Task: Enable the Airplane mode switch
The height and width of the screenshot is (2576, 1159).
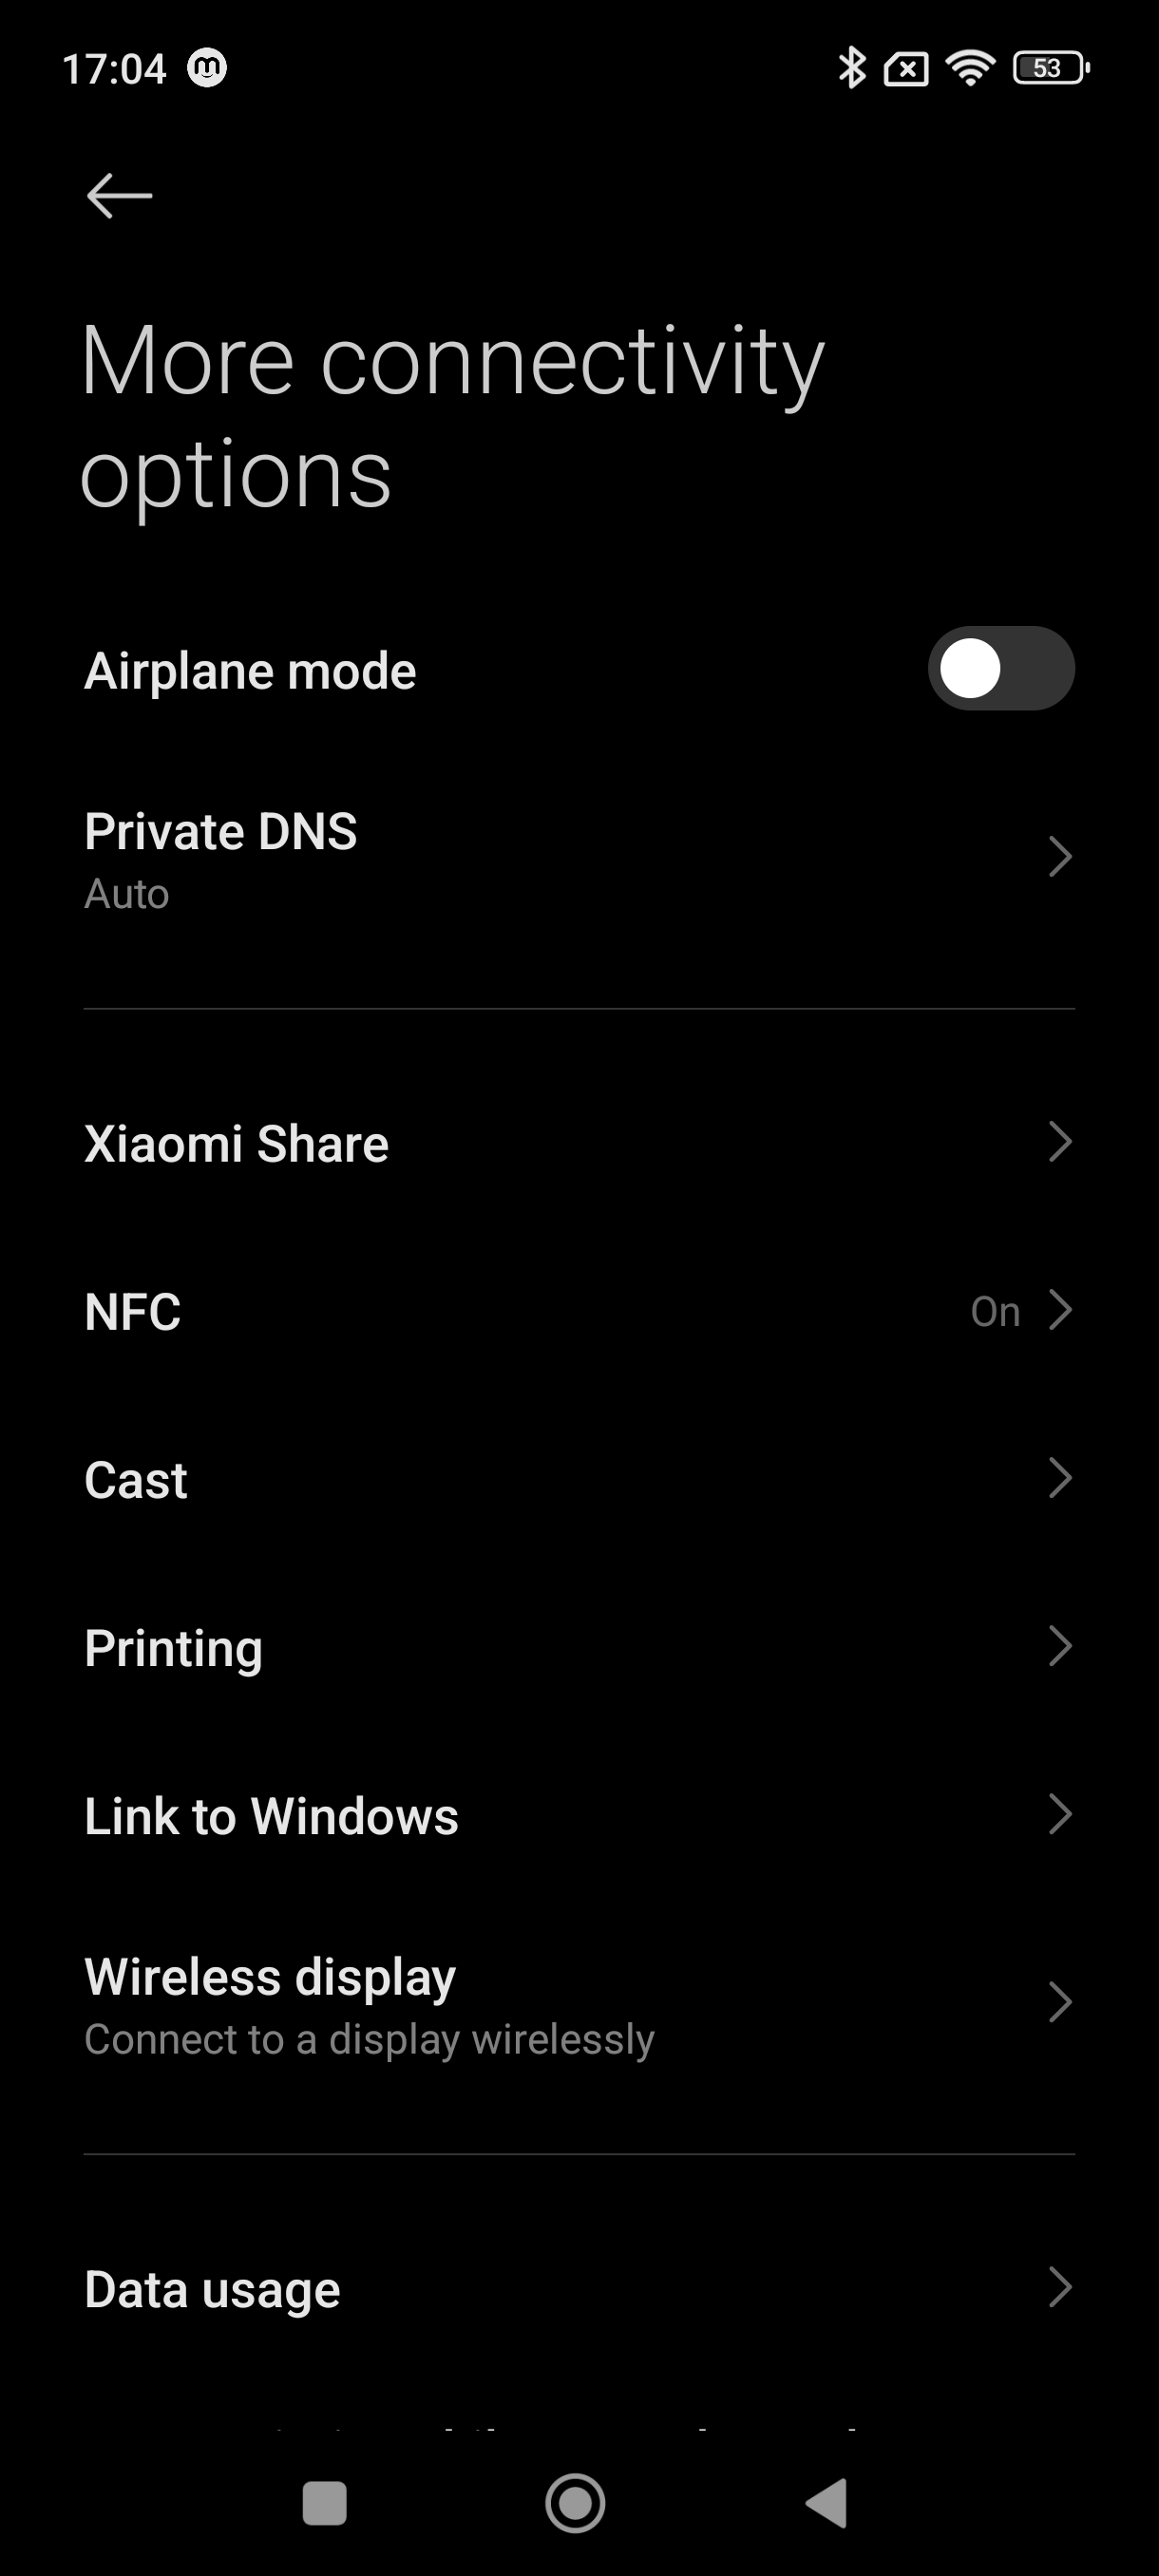Action: click(1000, 668)
